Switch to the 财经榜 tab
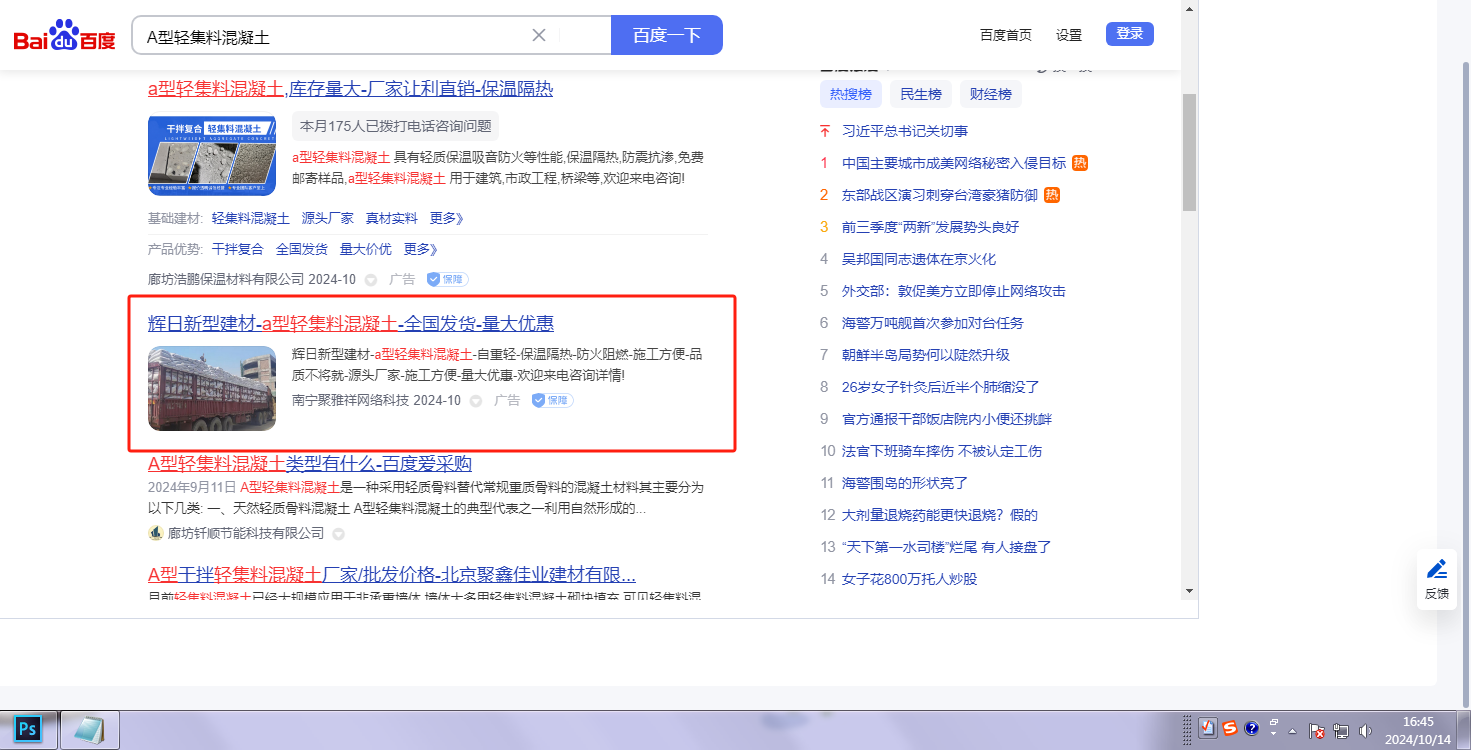 [990, 94]
